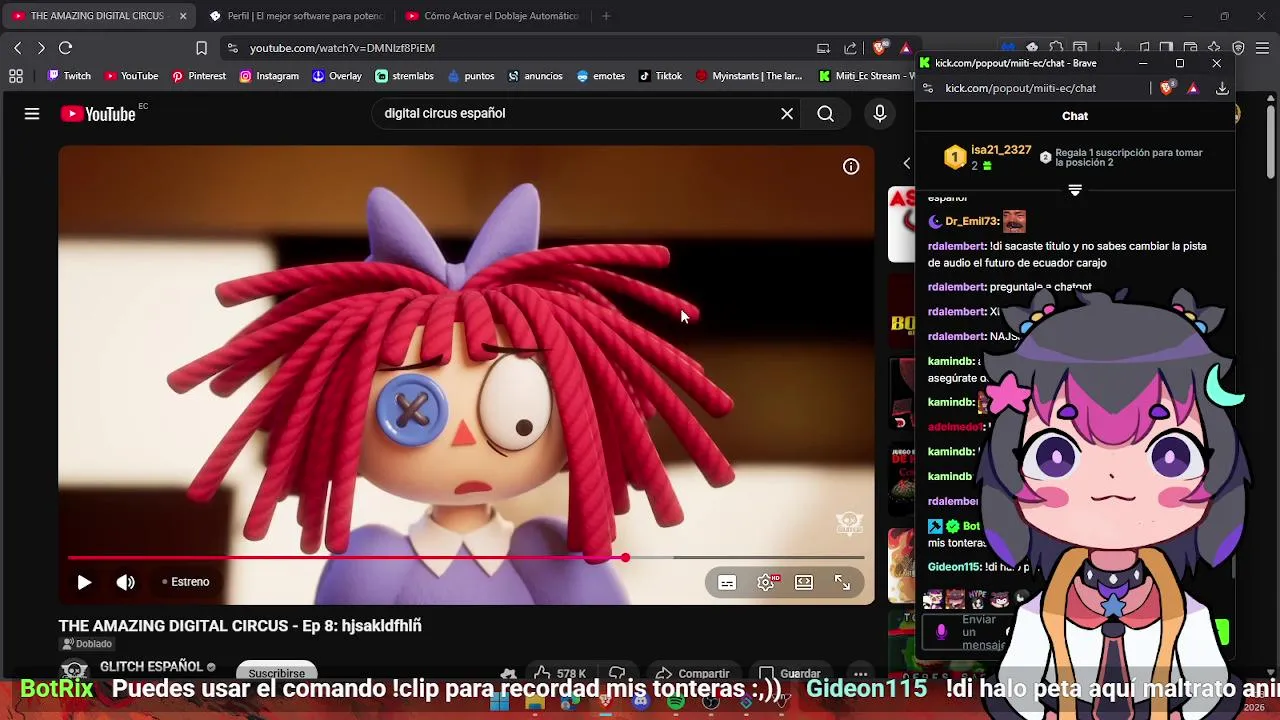
Task: Reload the YouTube page
Action: [65, 48]
